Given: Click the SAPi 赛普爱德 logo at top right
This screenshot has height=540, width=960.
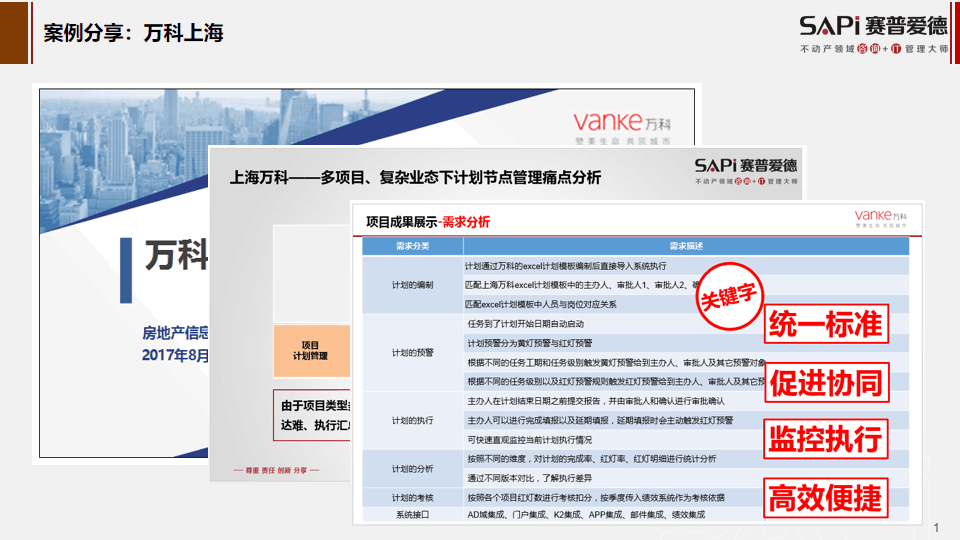Looking at the screenshot, I should pyautogui.click(x=874, y=34).
